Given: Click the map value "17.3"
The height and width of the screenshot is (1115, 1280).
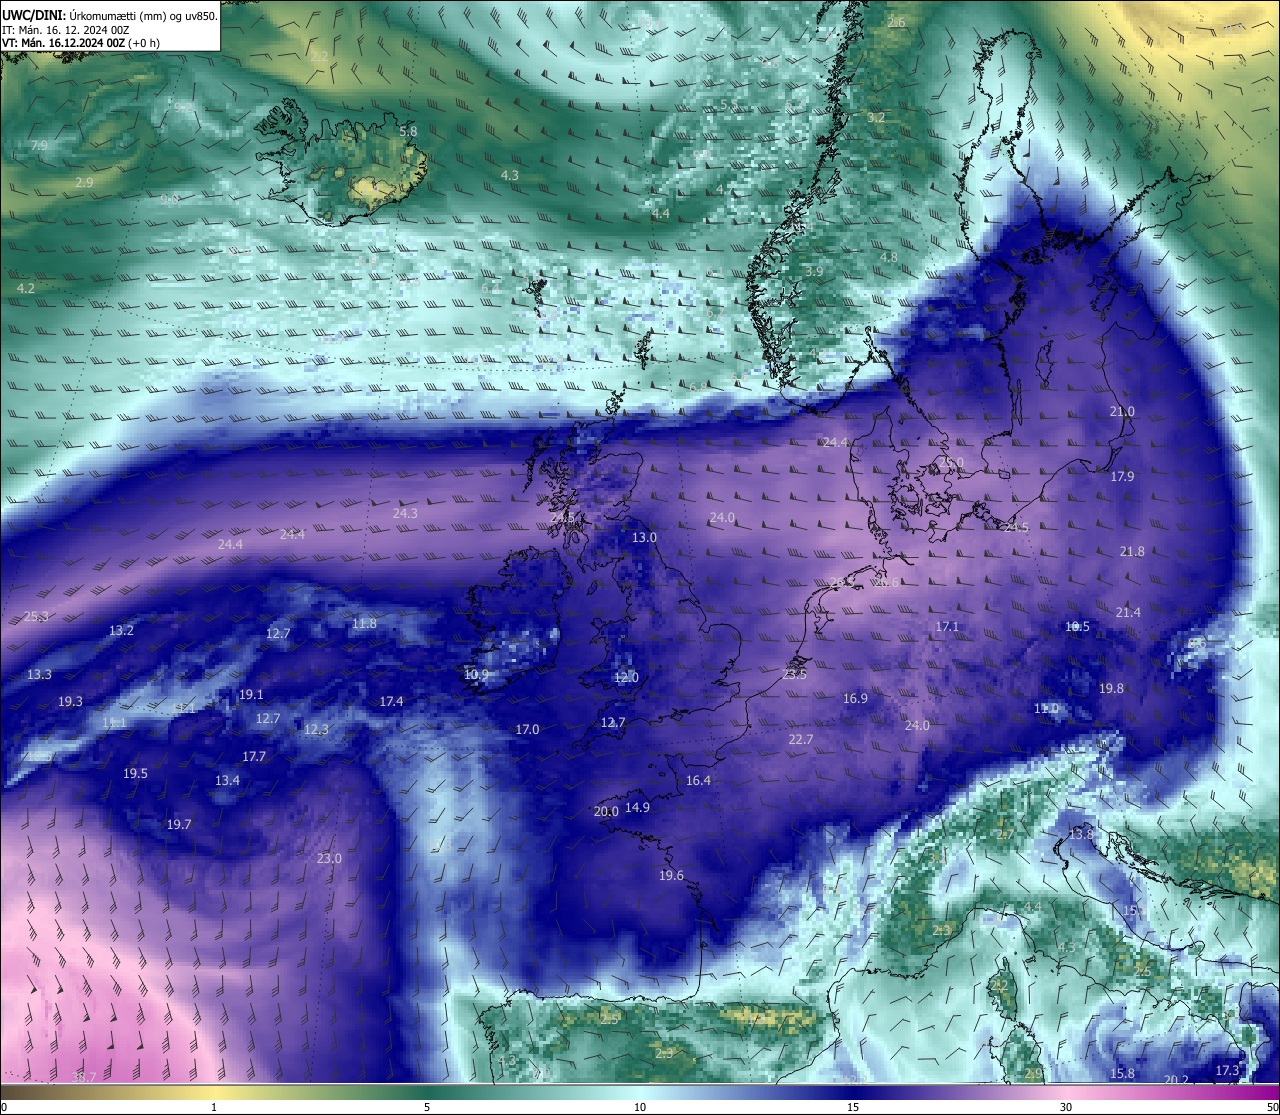Looking at the screenshot, I should click(x=1227, y=1071).
